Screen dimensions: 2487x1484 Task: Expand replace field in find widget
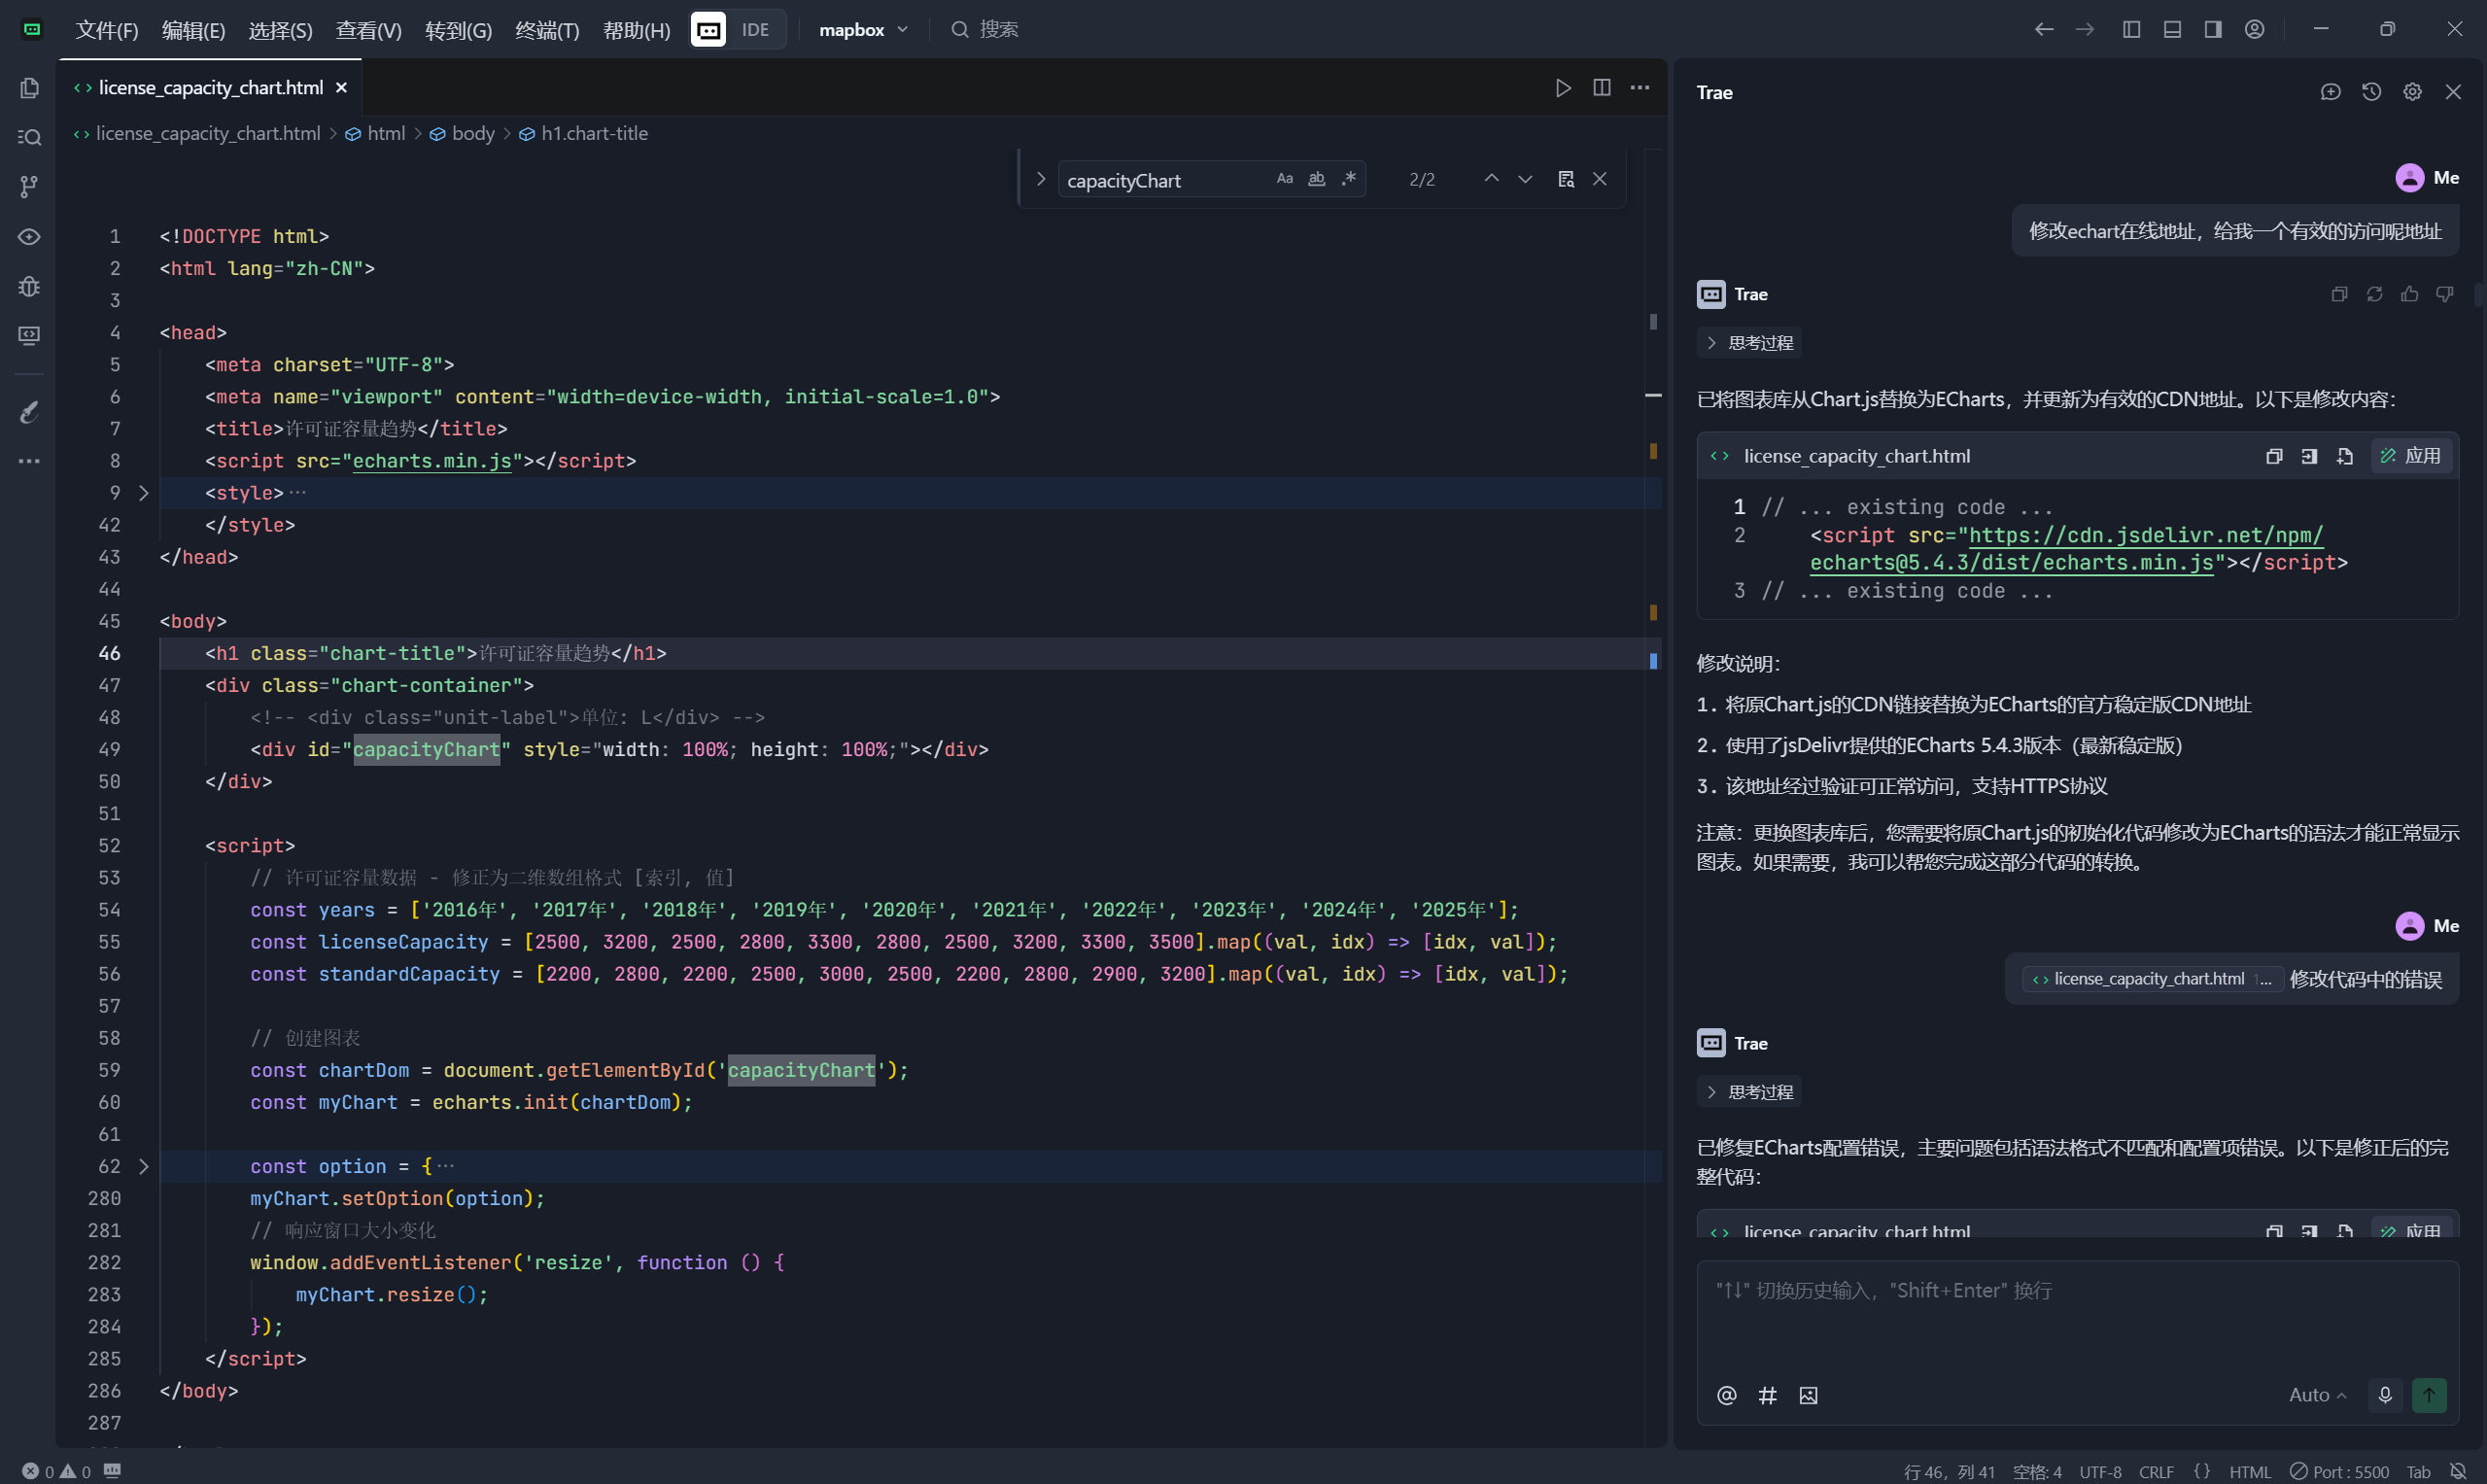pos(1040,179)
